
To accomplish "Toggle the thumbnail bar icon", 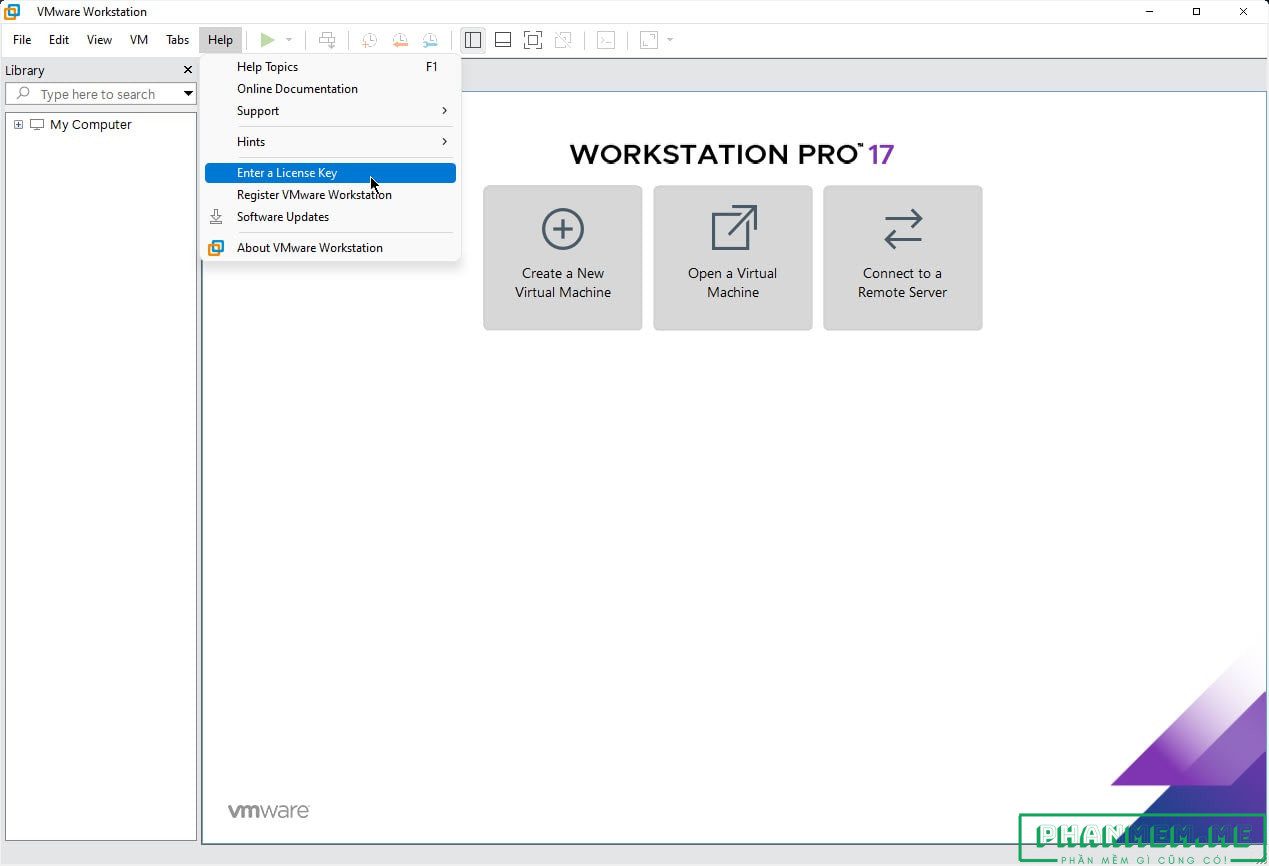I will click(503, 40).
